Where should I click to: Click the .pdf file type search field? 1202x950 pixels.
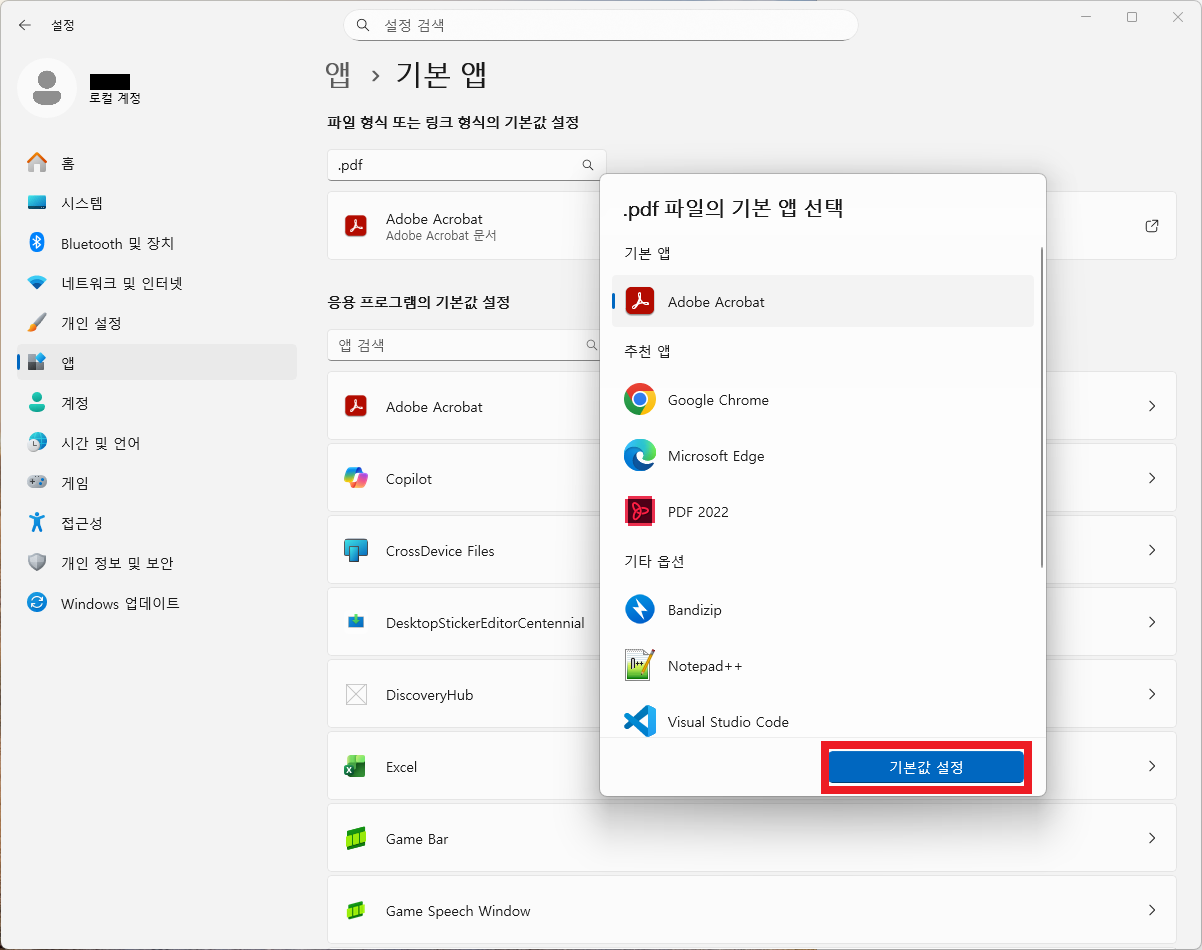click(466, 165)
